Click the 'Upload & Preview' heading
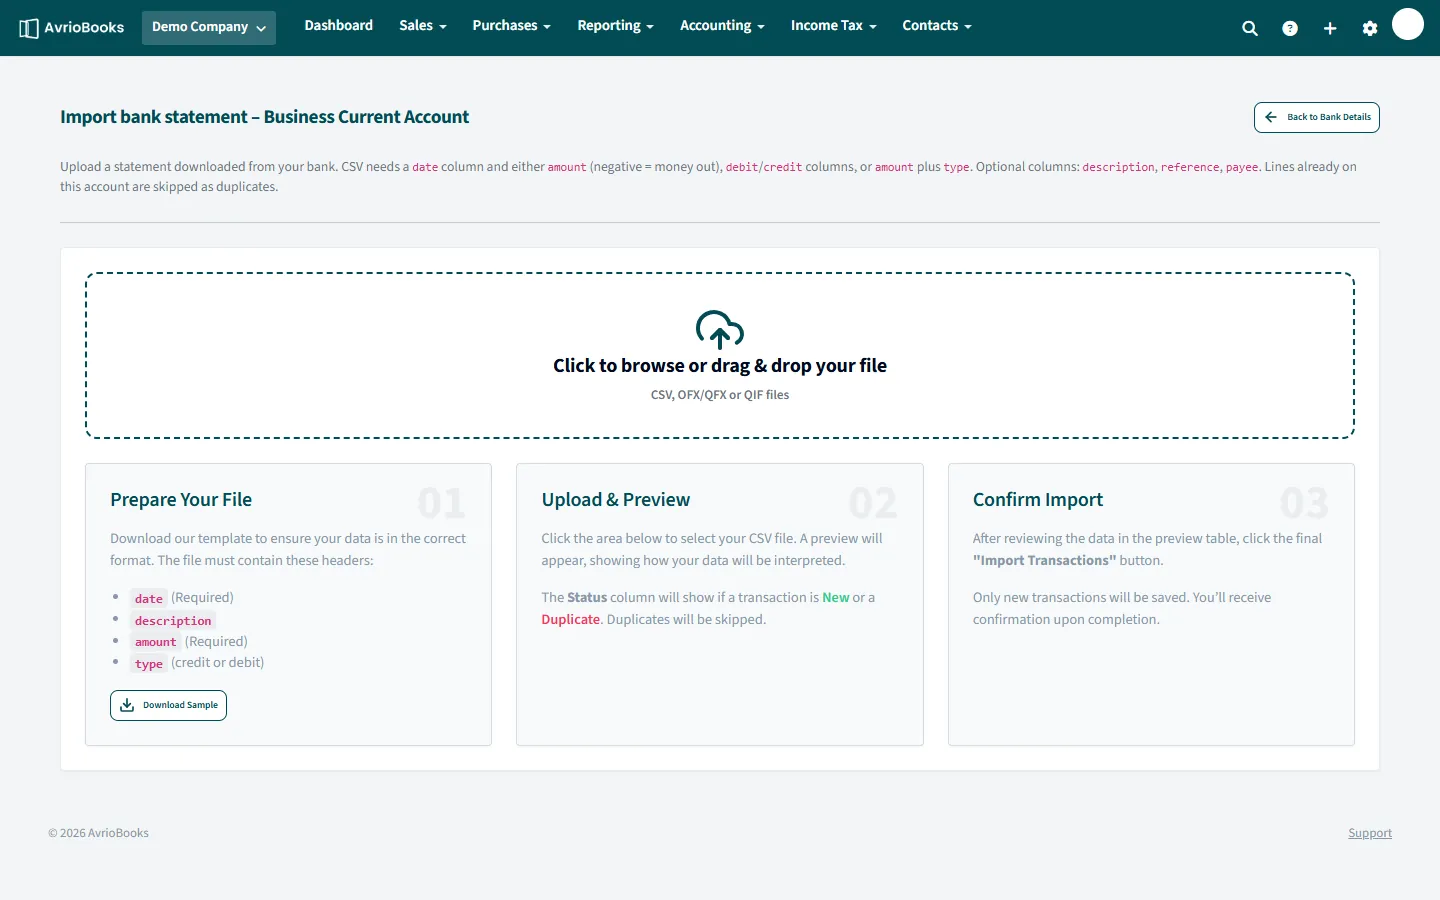 (x=616, y=500)
